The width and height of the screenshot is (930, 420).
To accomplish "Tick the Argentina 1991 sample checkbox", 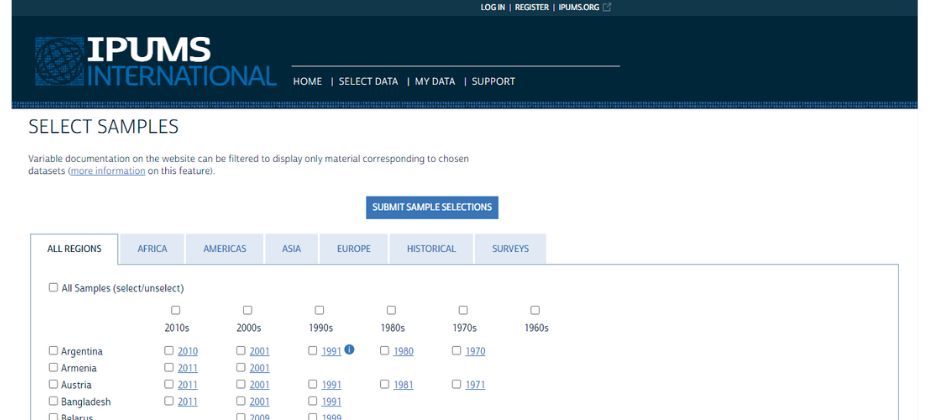I will (x=313, y=351).
